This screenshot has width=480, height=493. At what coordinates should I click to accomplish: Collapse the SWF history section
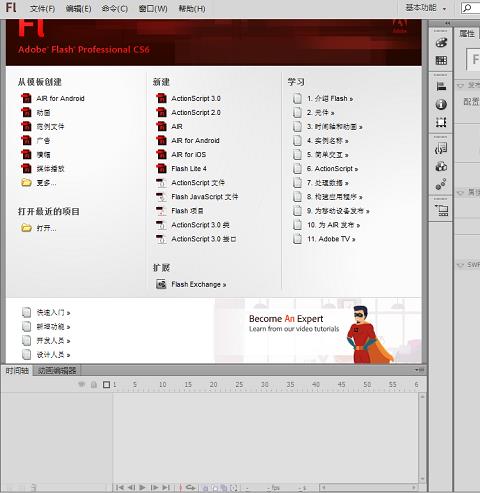point(461,265)
